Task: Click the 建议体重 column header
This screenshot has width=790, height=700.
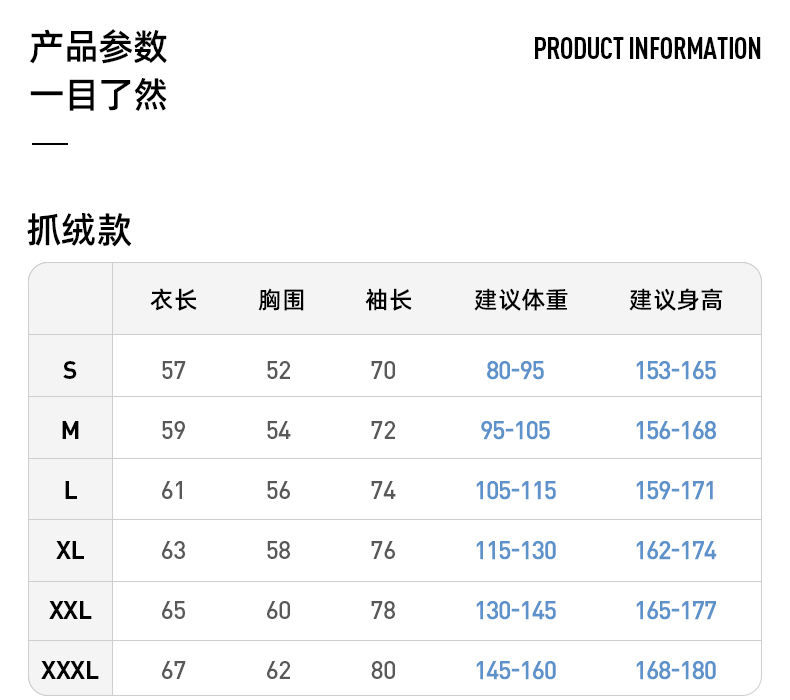Action: [x=521, y=300]
